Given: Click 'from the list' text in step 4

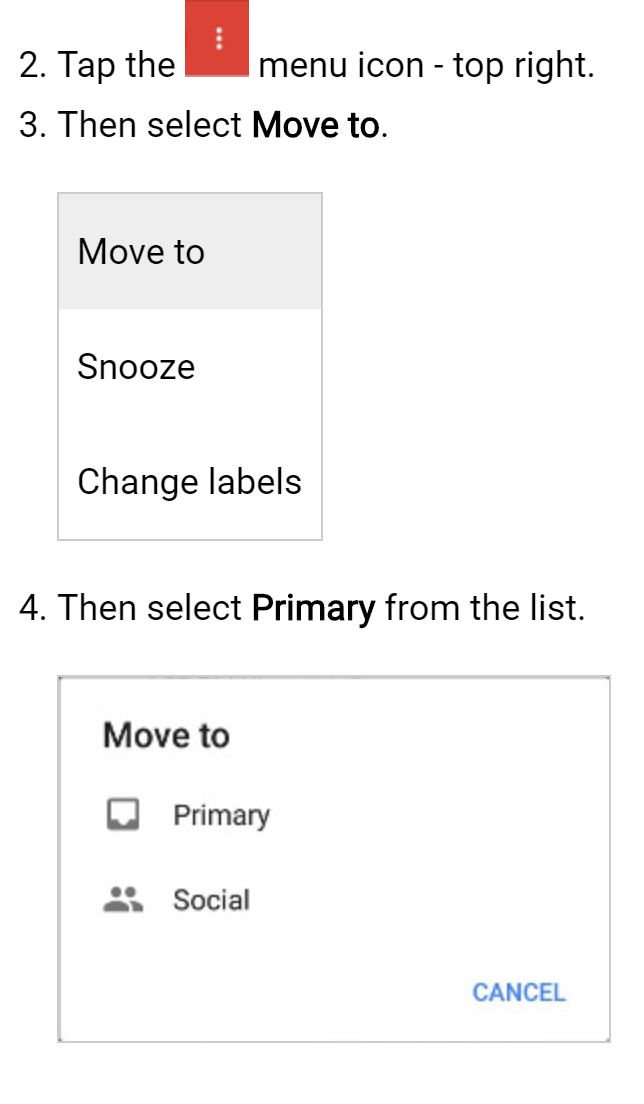Looking at the screenshot, I should [485, 608].
